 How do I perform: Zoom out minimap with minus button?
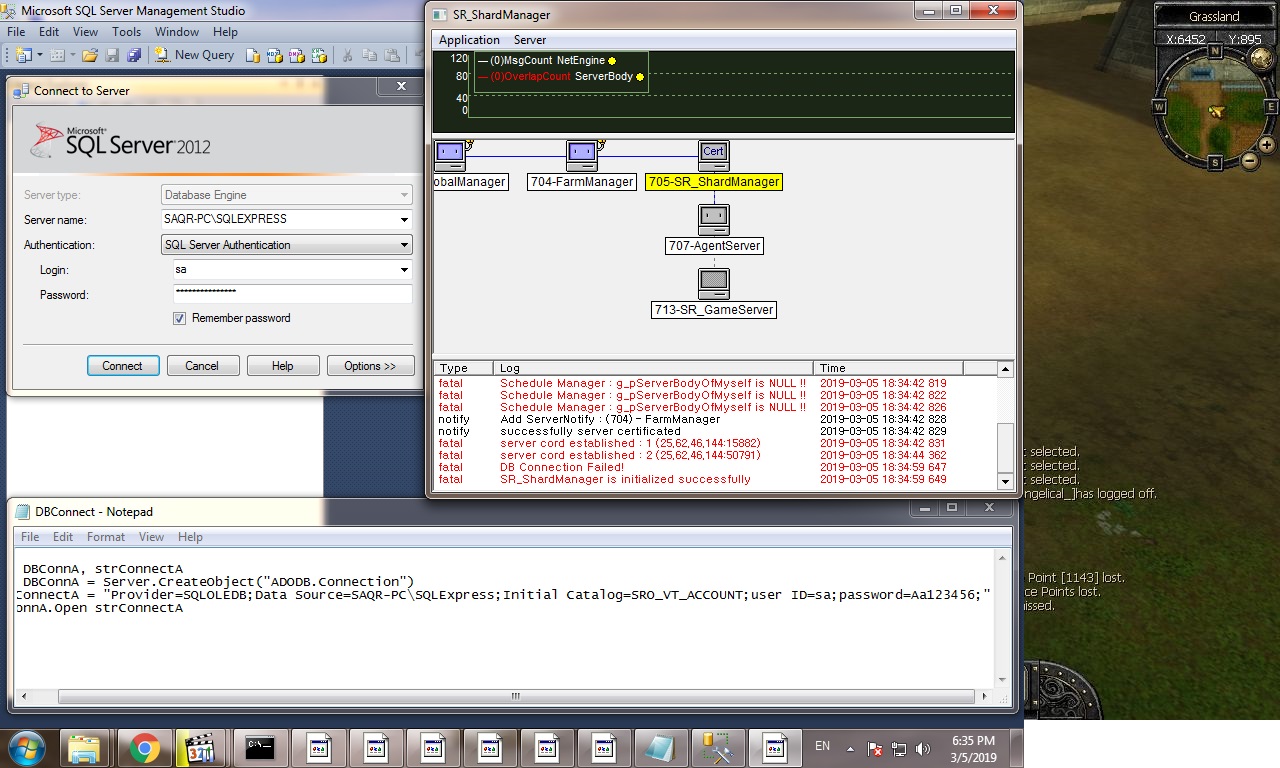1250,159
